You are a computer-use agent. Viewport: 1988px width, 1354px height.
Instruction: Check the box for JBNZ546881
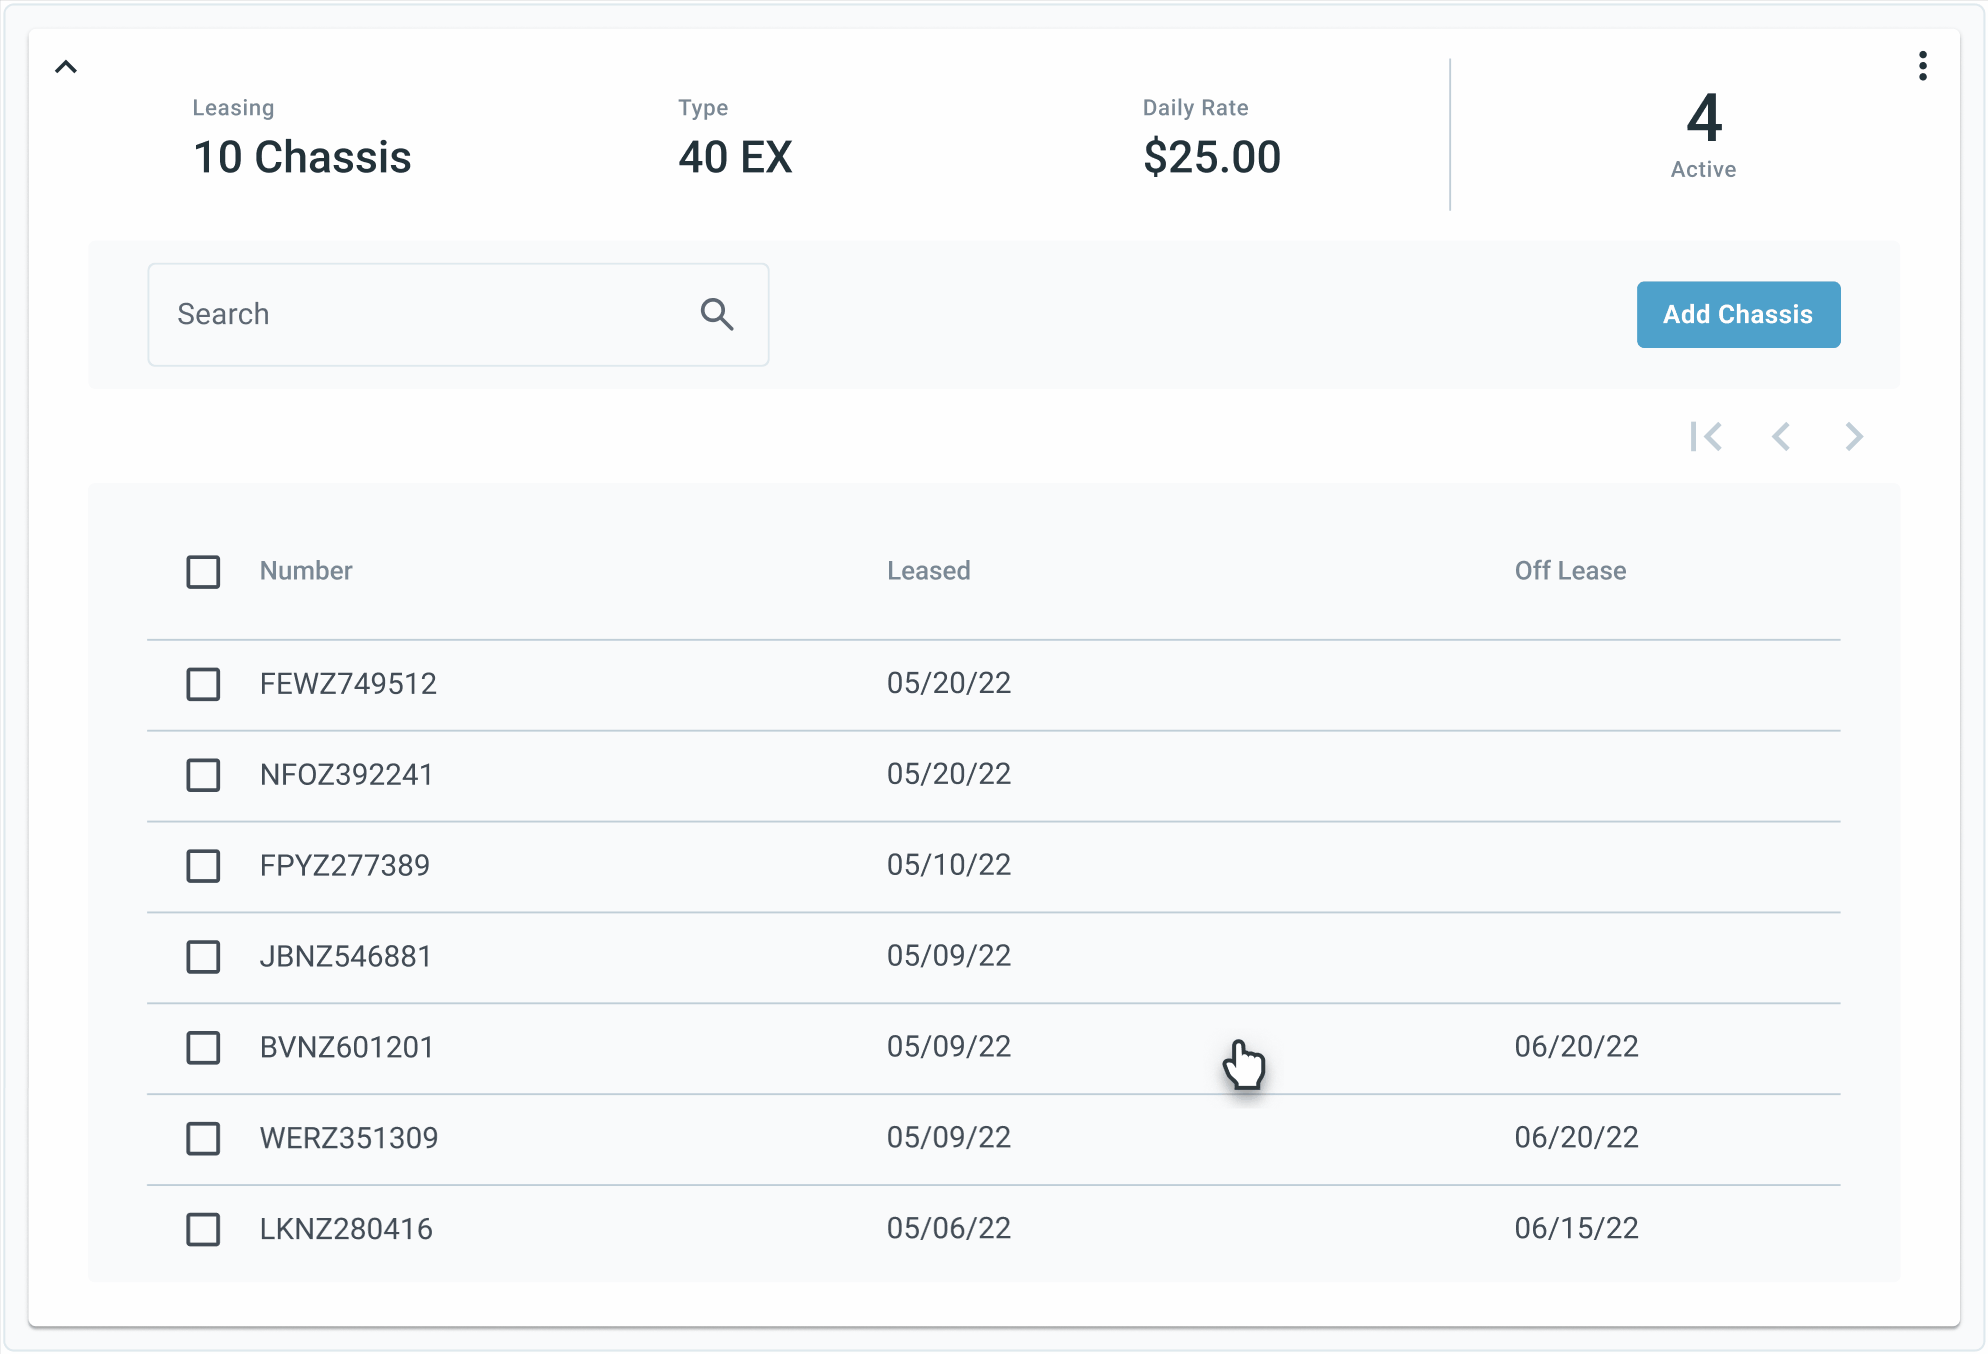pyautogui.click(x=203, y=957)
